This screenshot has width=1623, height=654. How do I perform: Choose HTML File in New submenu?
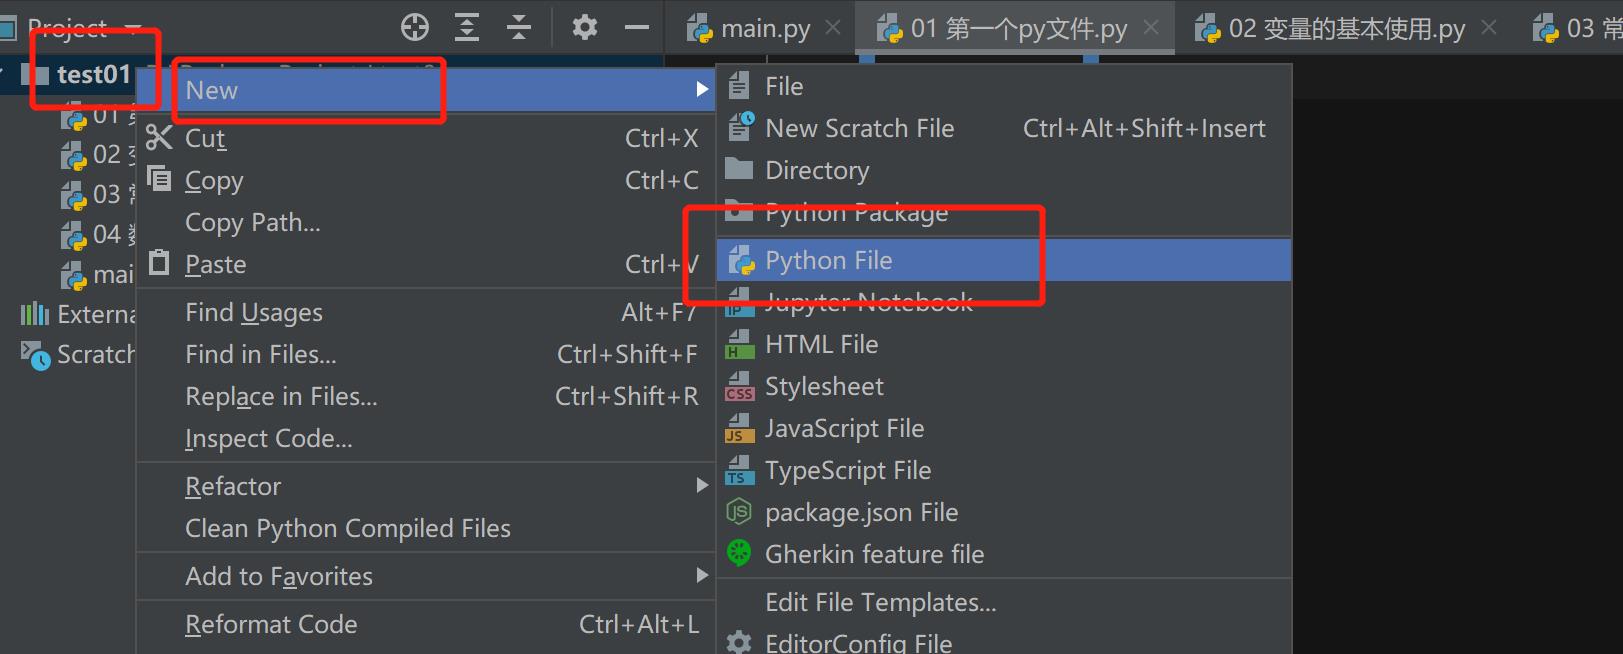1004,344
